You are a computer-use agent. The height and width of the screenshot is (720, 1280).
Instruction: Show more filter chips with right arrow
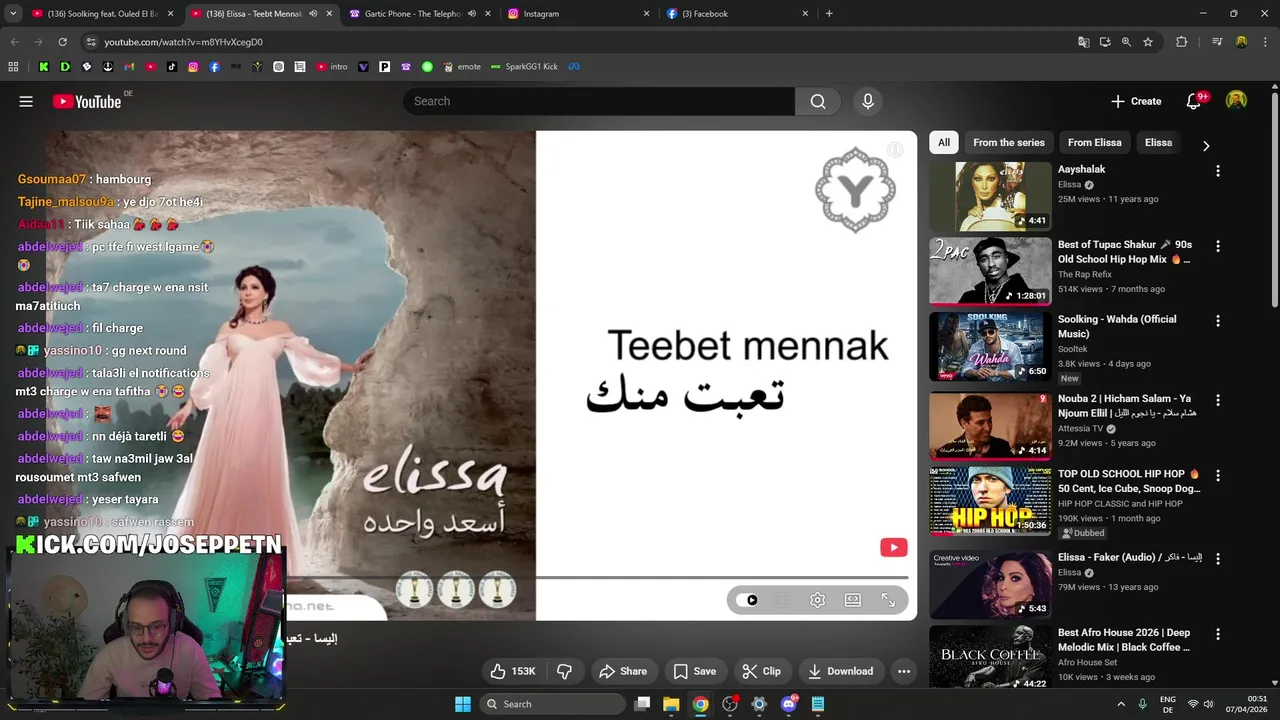click(1206, 145)
